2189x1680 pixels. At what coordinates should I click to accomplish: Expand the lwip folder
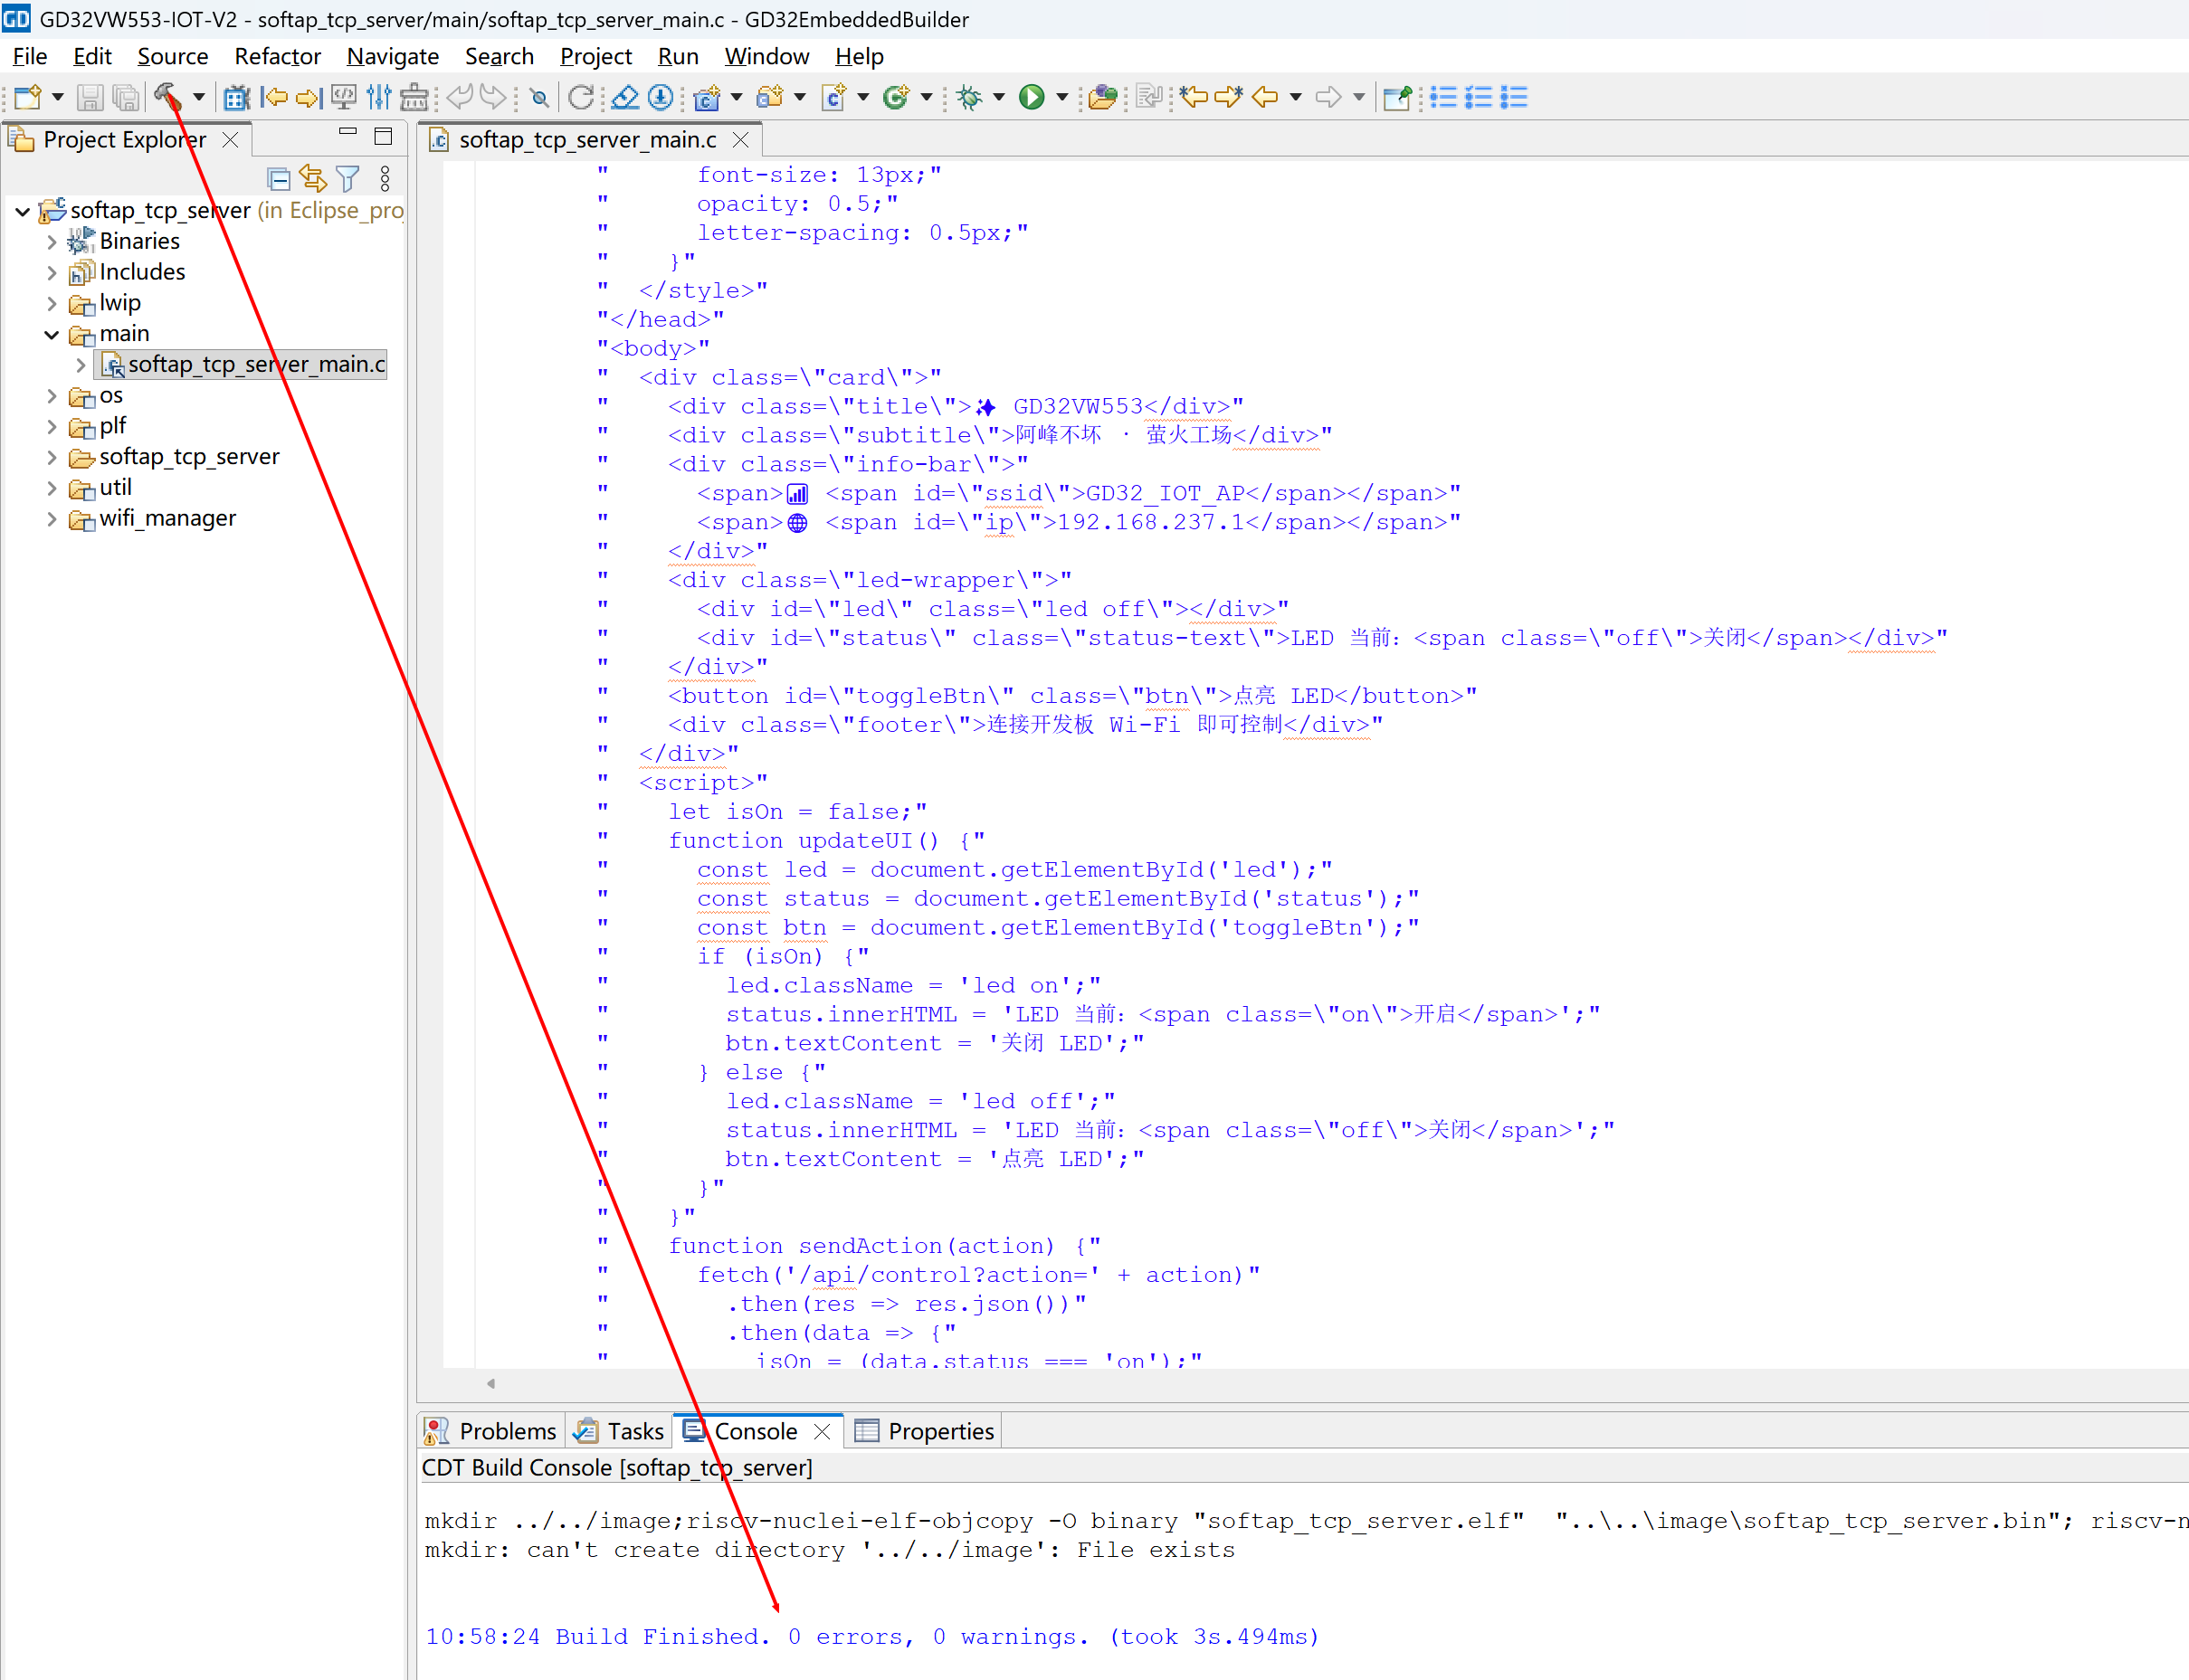pos(52,304)
